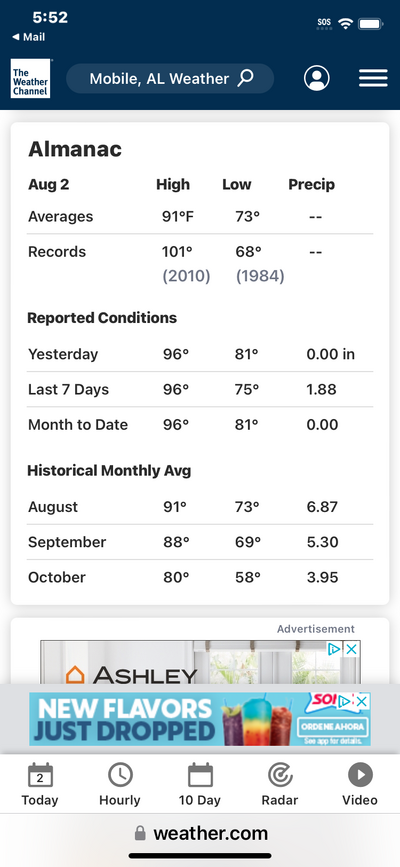Open the 10 Day forecast tab
This screenshot has width=400, height=867.
200,784
